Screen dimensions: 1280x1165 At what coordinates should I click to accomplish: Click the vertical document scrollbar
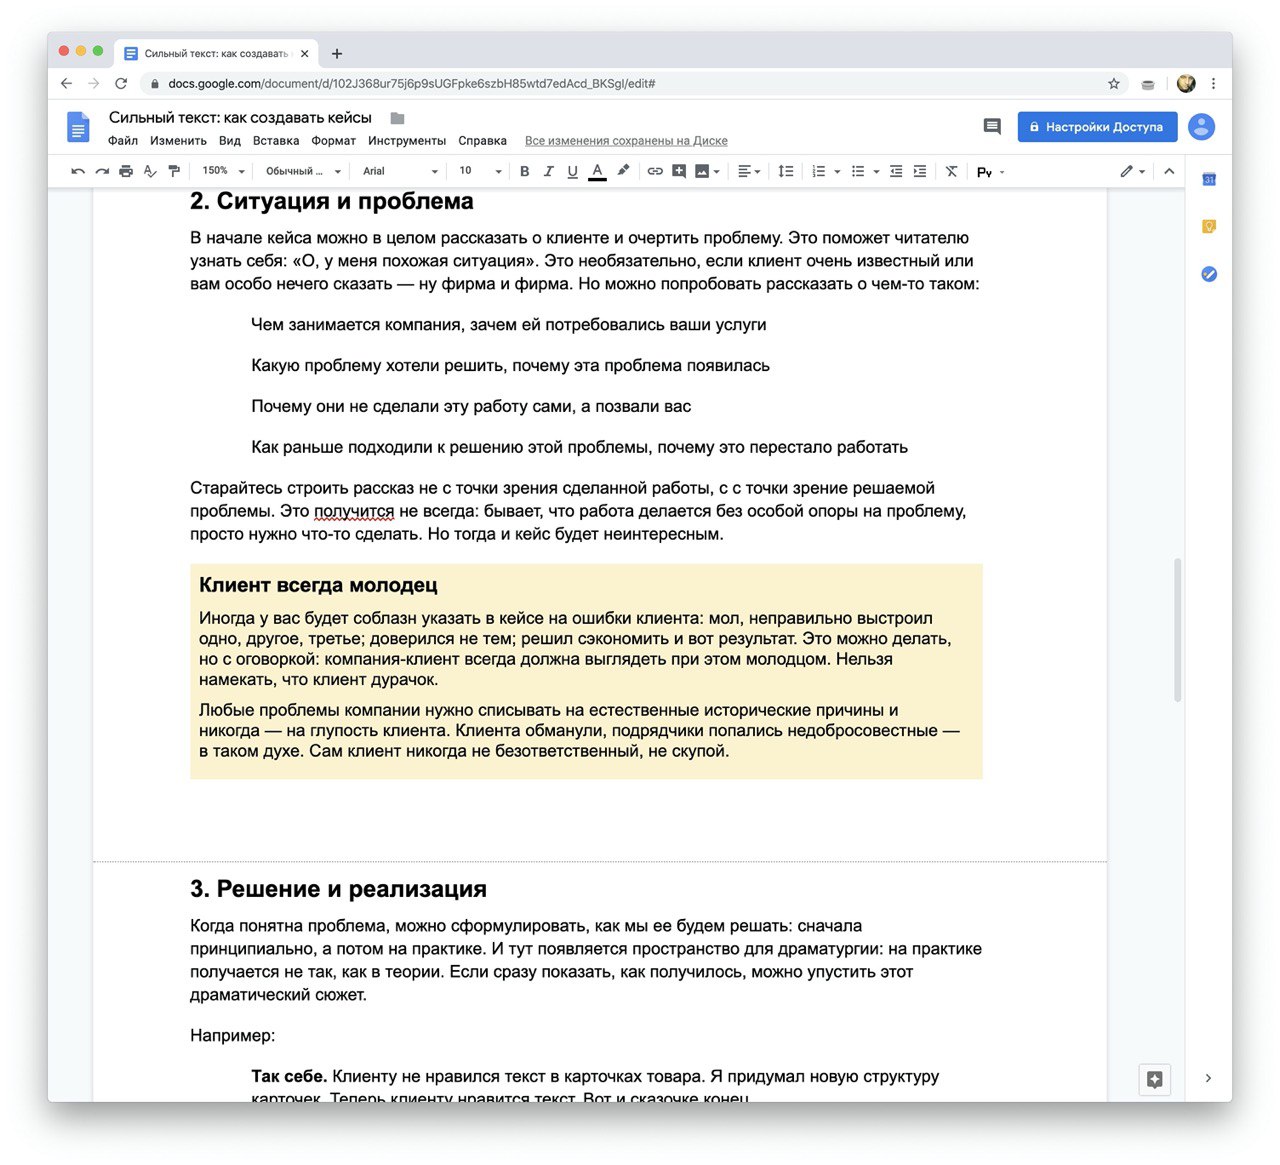tap(1178, 630)
